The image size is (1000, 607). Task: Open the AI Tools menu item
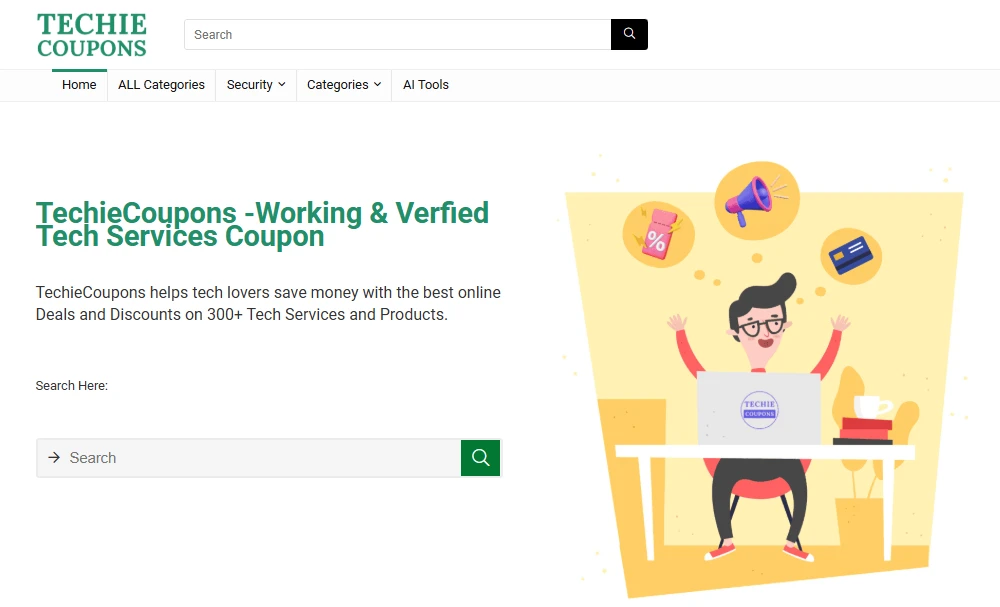pos(426,85)
